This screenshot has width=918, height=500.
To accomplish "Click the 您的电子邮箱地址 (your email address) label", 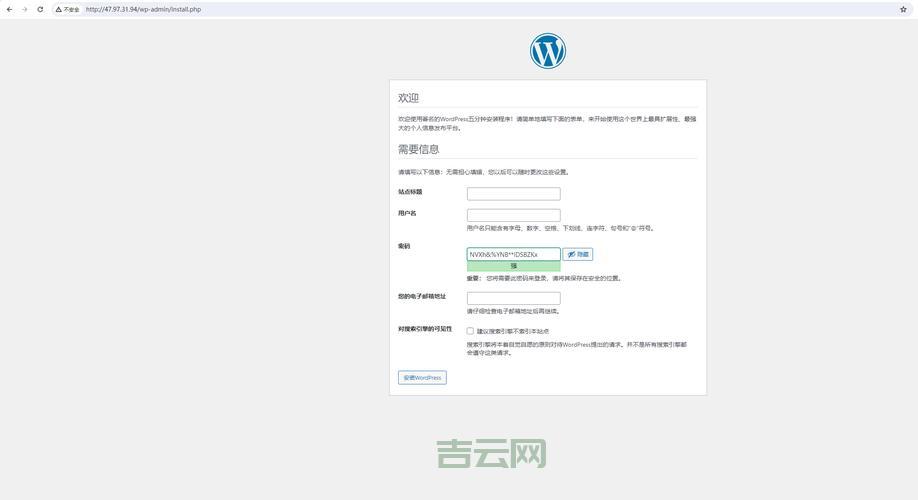I will pyautogui.click(x=422, y=296).
